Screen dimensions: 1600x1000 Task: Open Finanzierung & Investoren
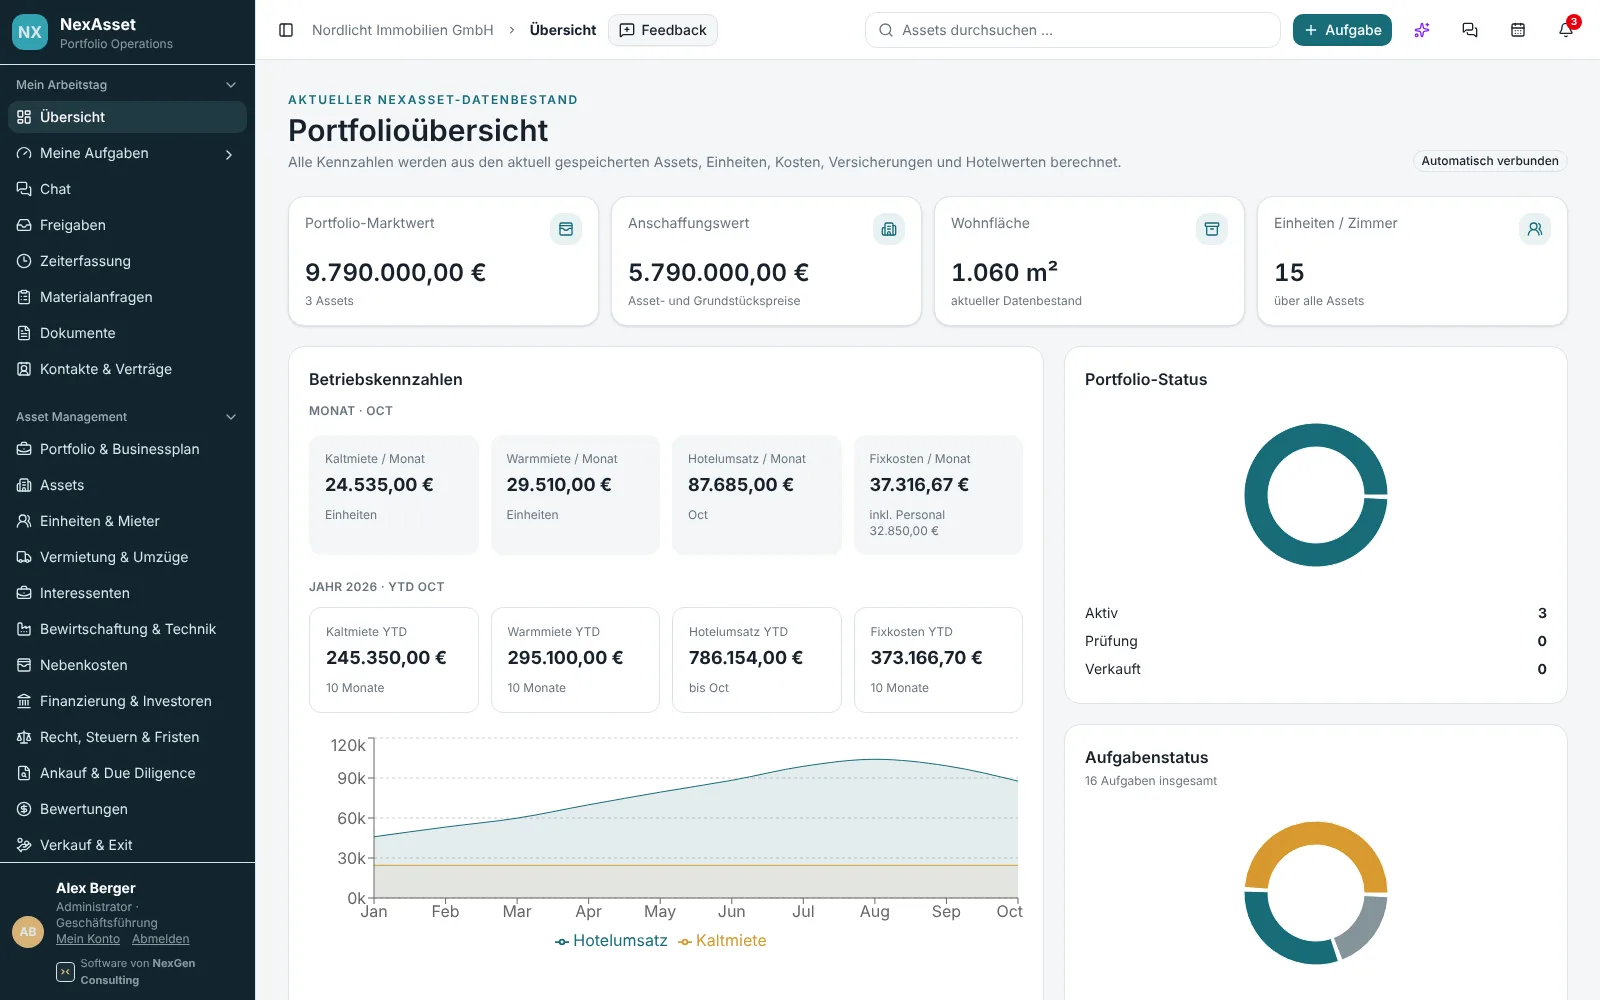127,701
